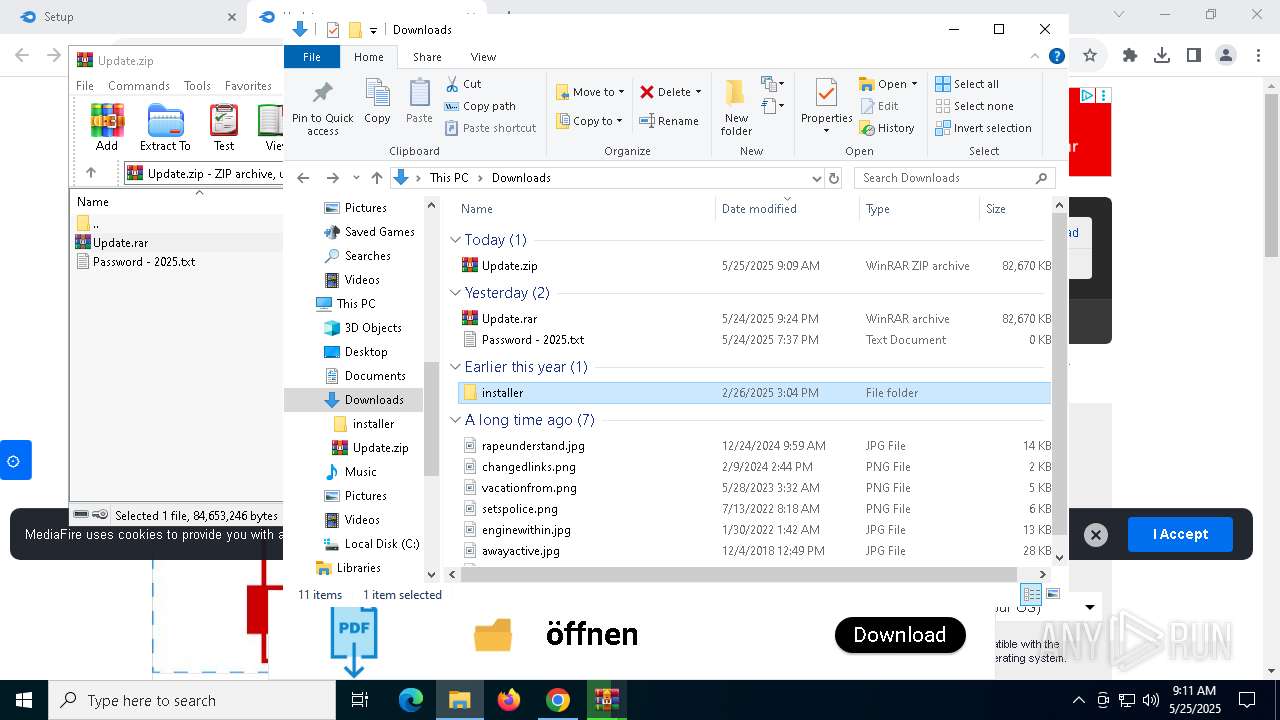Click WinRAR Add toolbar icon

pos(107,127)
